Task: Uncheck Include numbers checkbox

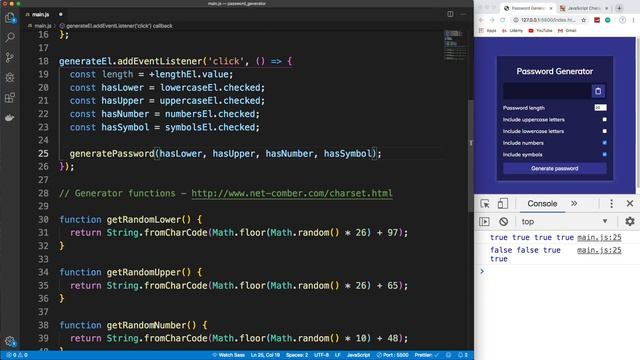Action: [604, 143]
